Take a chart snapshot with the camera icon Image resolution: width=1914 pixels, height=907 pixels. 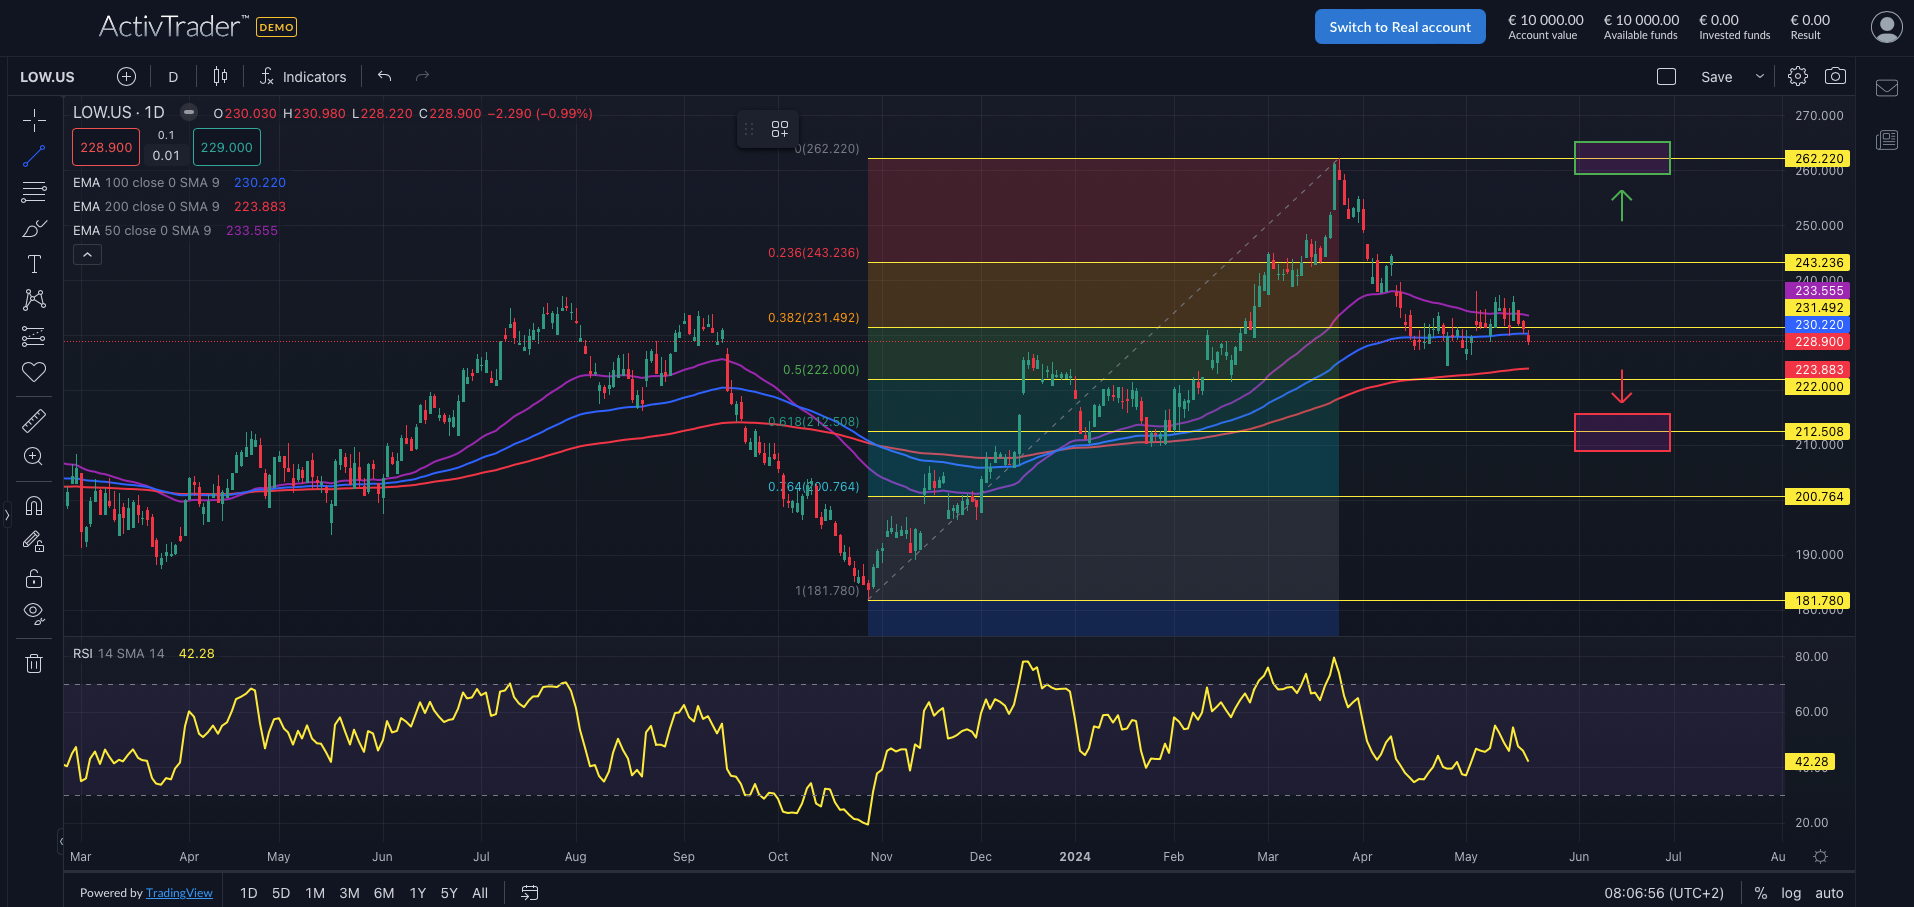(x=1835, y=77)
